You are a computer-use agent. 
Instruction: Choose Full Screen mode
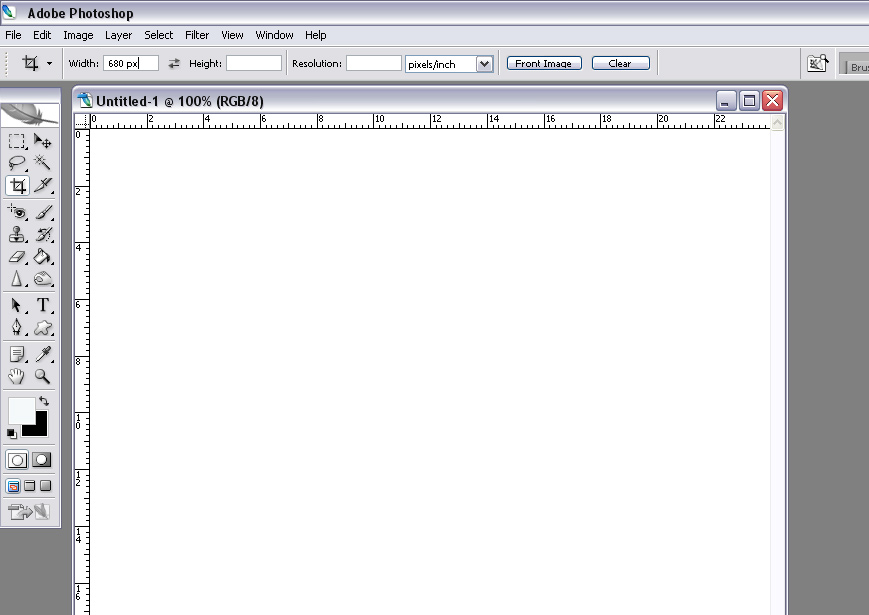[x=46, y=486]
